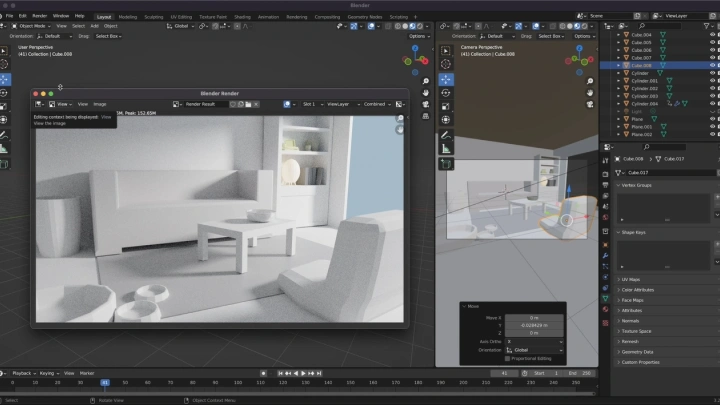The width and height of the screenshot is (720, 405).
Task: Select the Move tool in camera viewport toolbar
Action: (446, 78)
